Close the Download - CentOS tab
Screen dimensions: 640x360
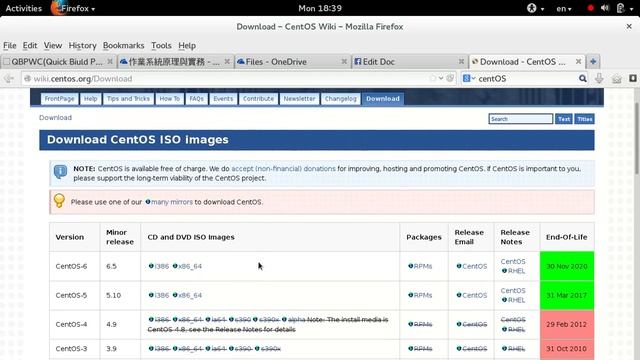coord(578,61)
